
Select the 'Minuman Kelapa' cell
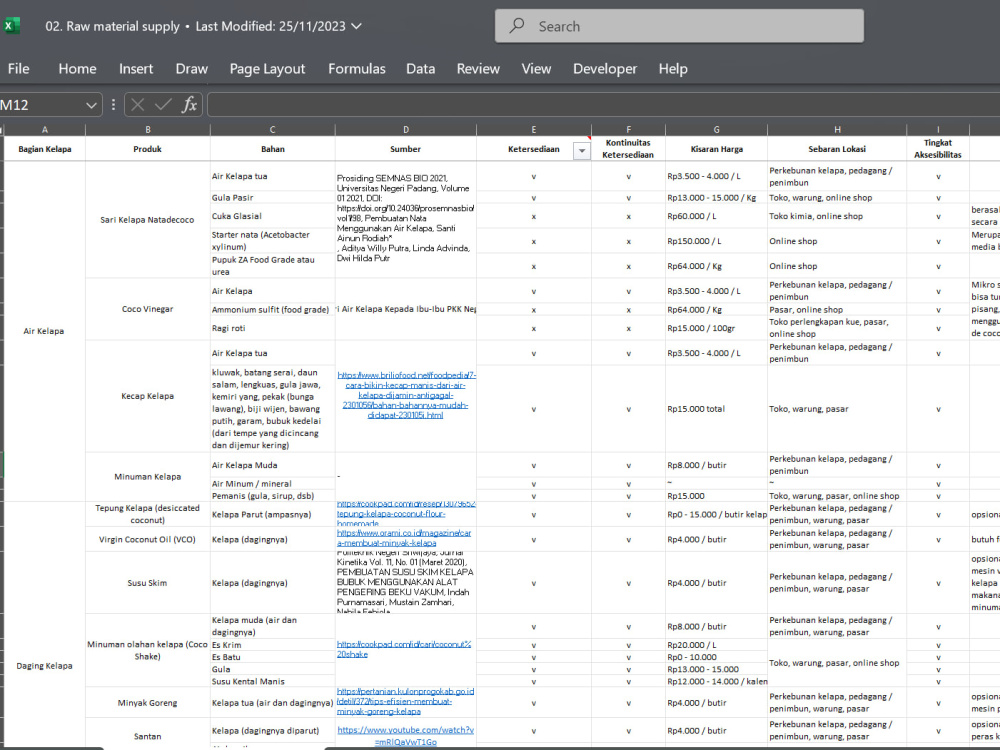pos(147,477)
